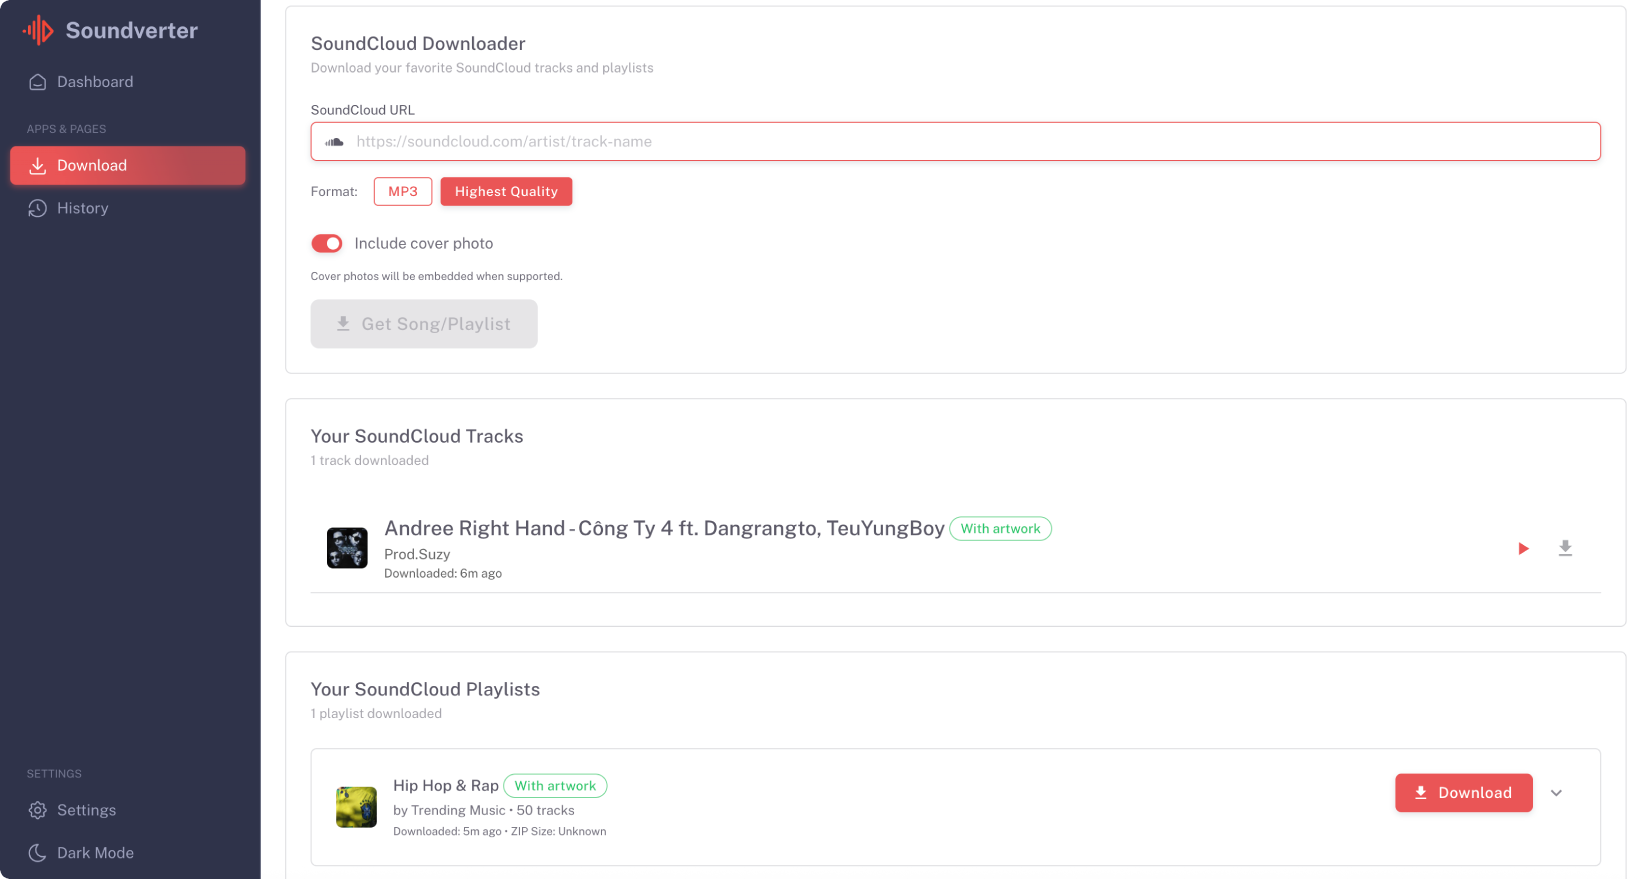Select MP3 format option
The width and height of the screenshot is (1648, 879).
pyautogui.click(x=403, y=192)
